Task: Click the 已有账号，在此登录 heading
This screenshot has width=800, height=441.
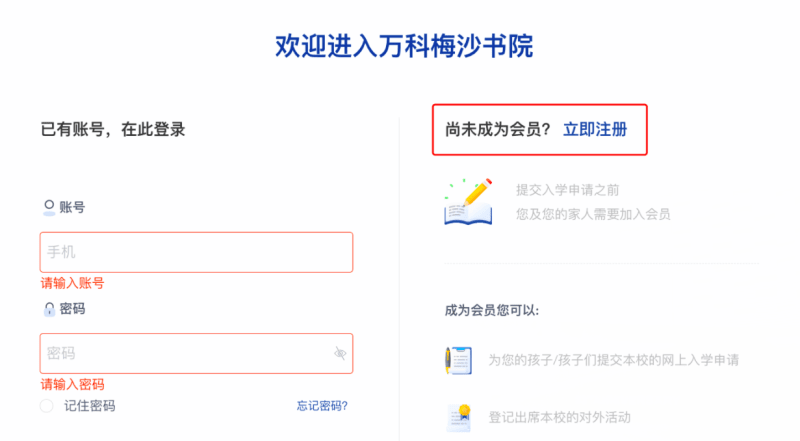Action: pos(113,130)
